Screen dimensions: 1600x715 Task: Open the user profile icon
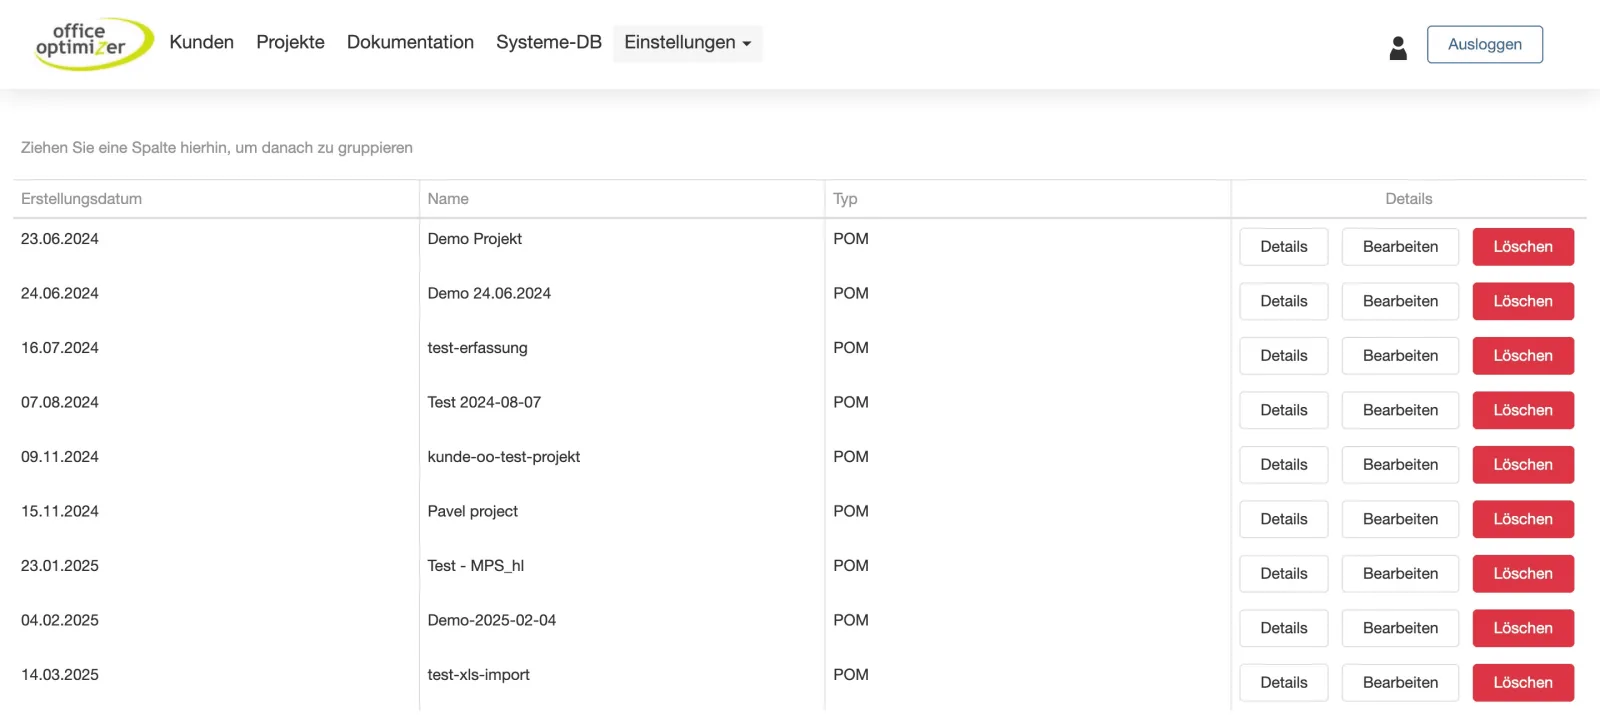(1398, 48)
